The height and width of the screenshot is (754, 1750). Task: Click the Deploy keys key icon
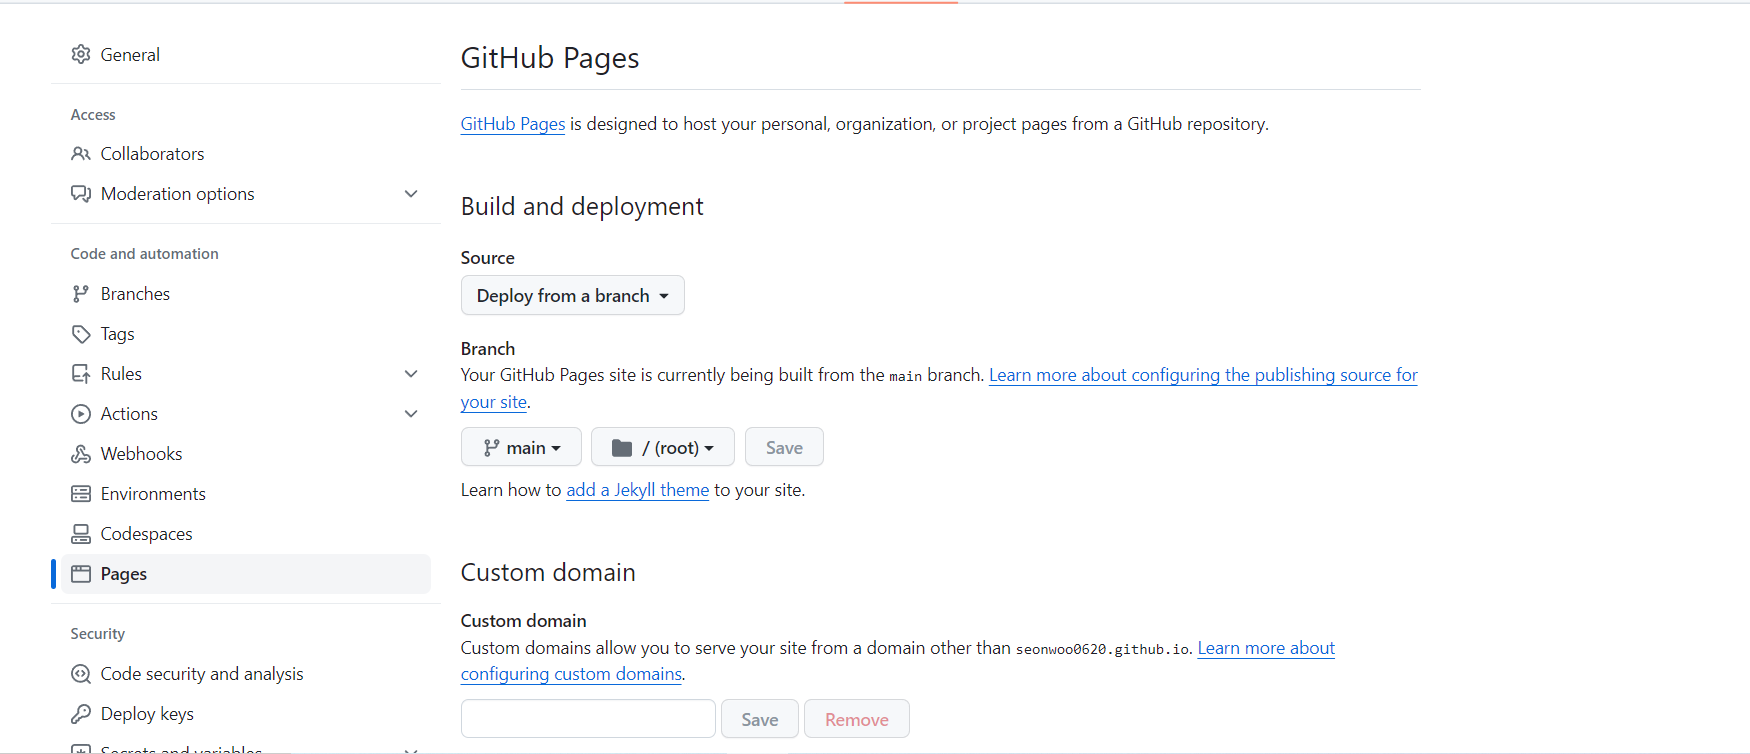[x=81, y=714]
